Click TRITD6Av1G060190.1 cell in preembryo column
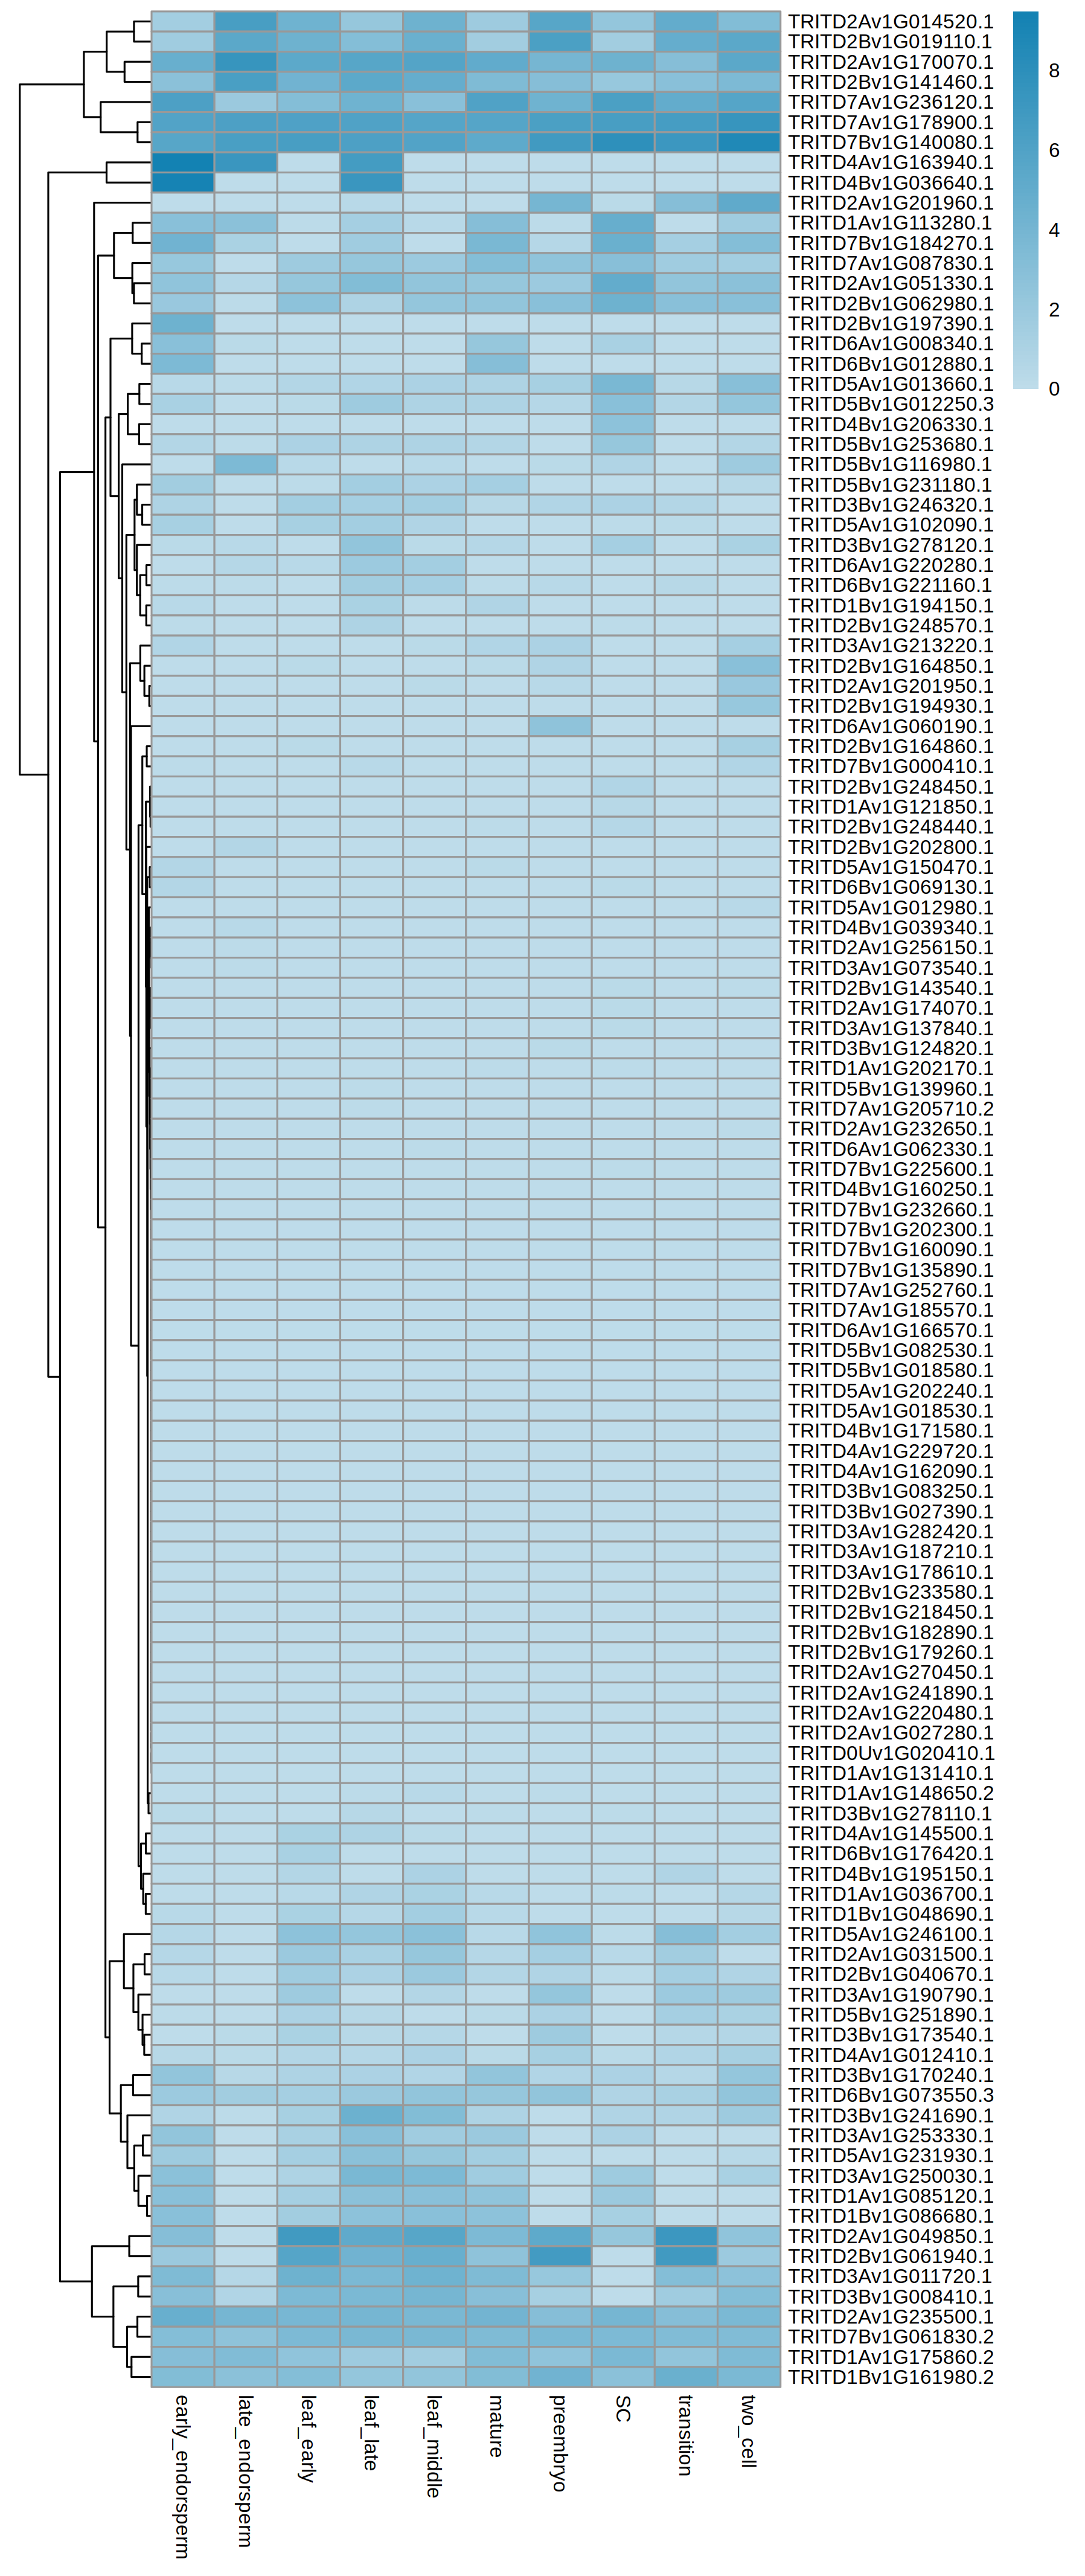Image resolution: width=1085 pixels, height=2576 pixels. pos(560,726)
